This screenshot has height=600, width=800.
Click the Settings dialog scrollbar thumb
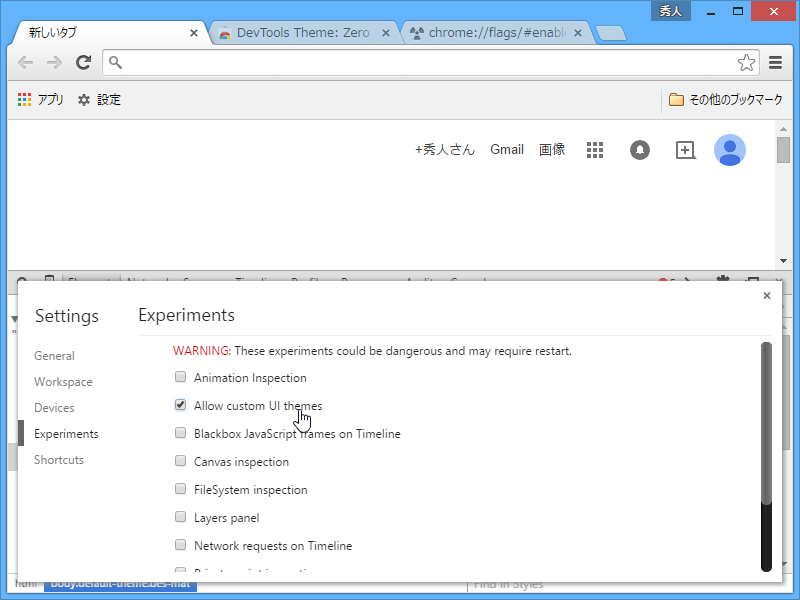coord(767,420)
